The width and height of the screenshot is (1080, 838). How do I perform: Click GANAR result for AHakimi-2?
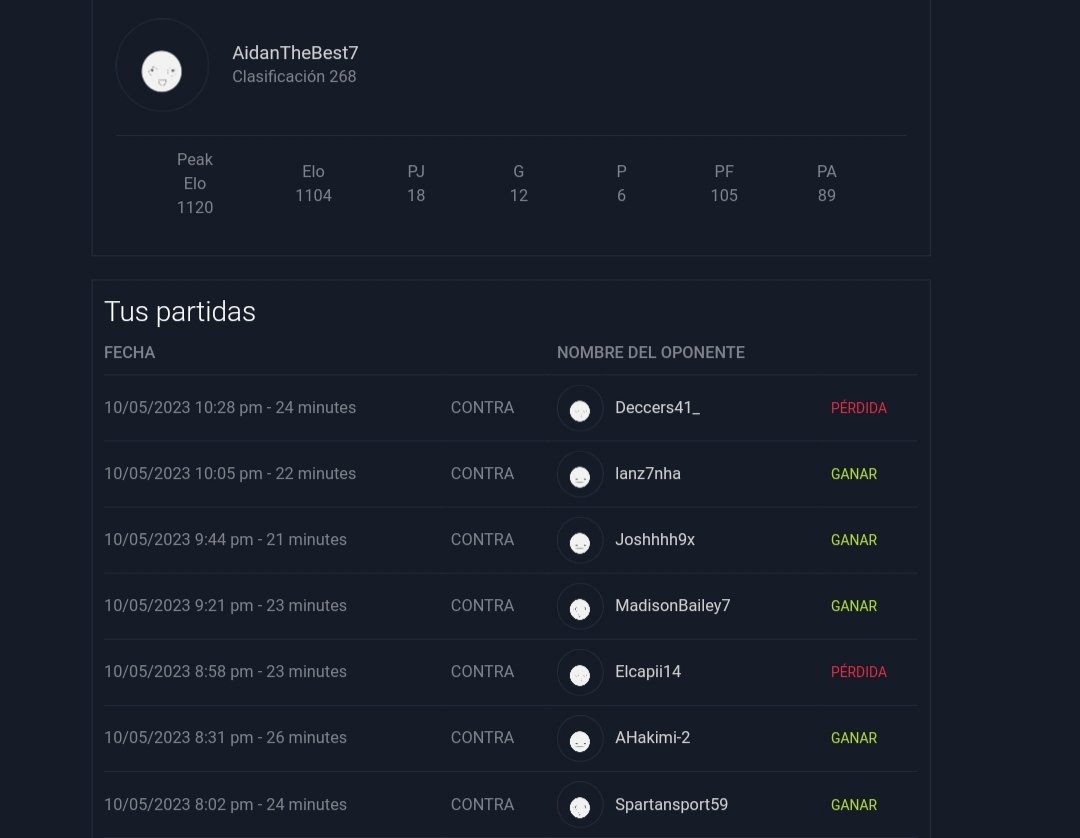tap(853, 737)
